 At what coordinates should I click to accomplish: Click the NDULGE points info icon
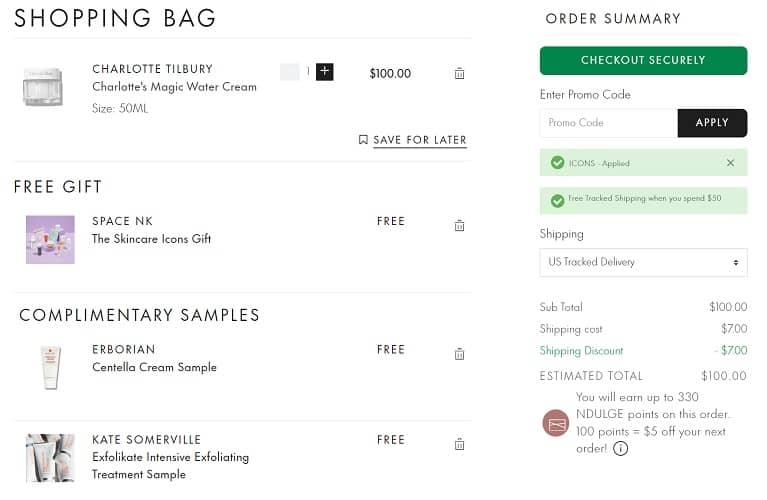click(620, 449)
